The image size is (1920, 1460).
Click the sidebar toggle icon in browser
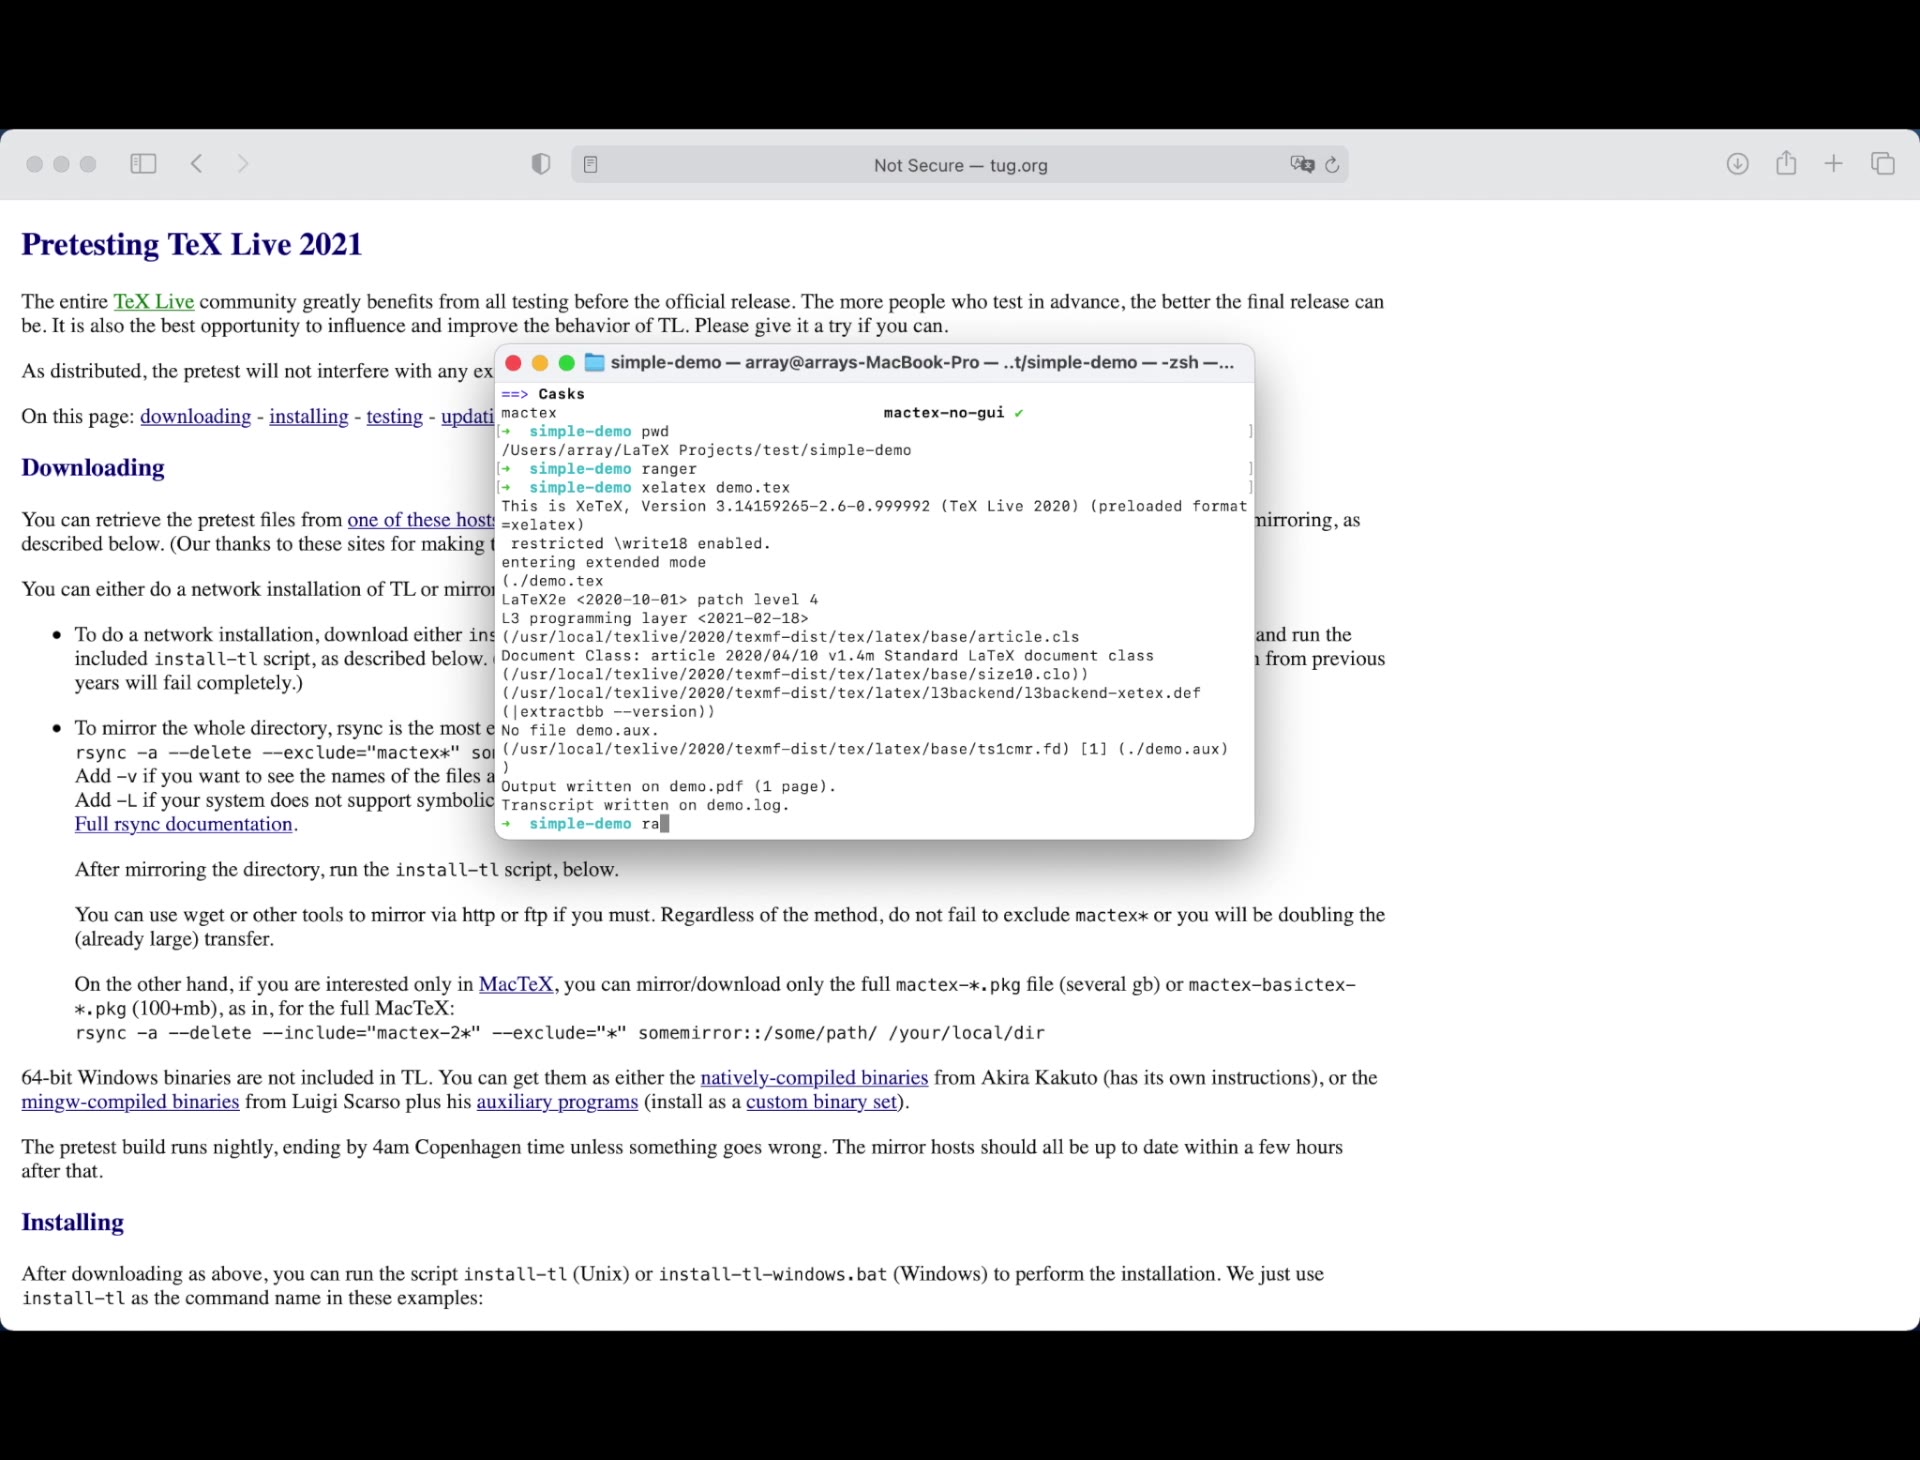[143, 164]
